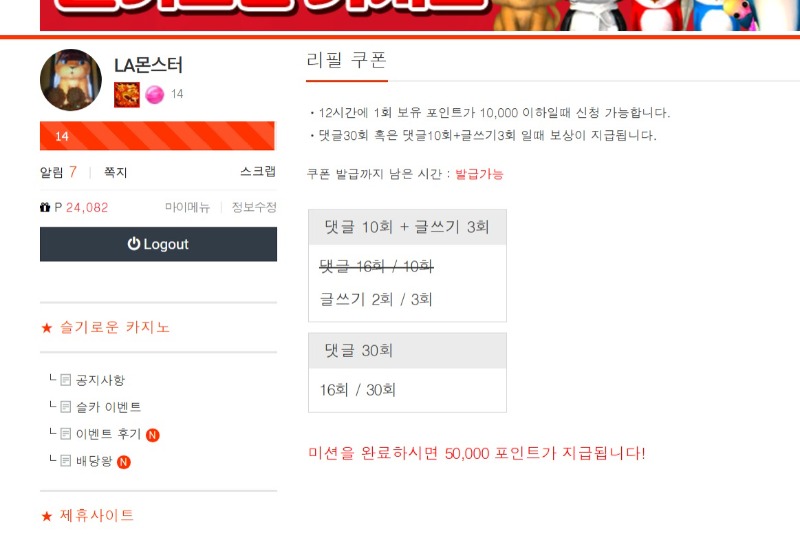
Task: Click the N badge next to 이벤트 후기
Action: pos(153,435)
